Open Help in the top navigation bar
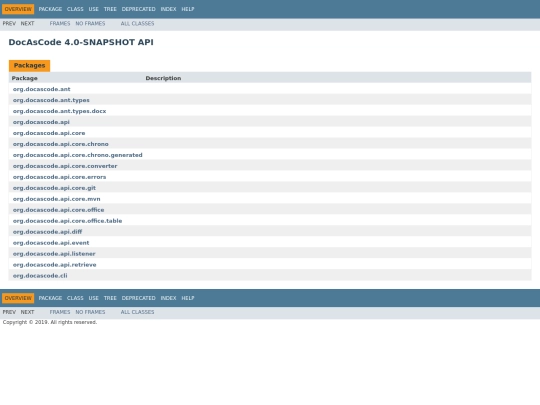 [188, 9]
